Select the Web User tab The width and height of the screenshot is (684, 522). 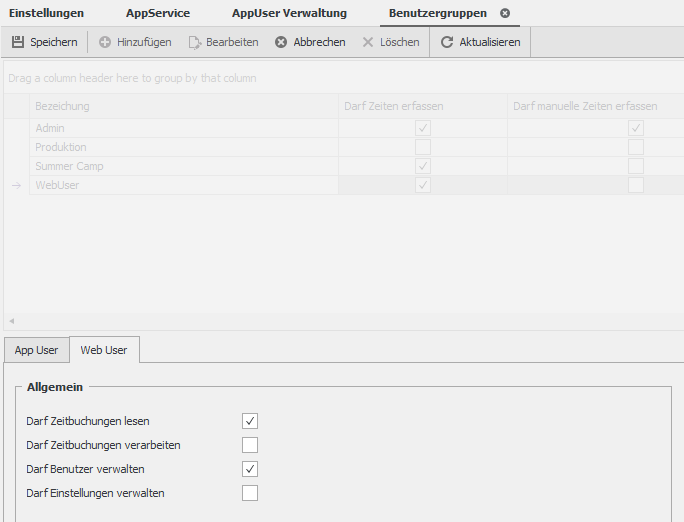(104, 350)
